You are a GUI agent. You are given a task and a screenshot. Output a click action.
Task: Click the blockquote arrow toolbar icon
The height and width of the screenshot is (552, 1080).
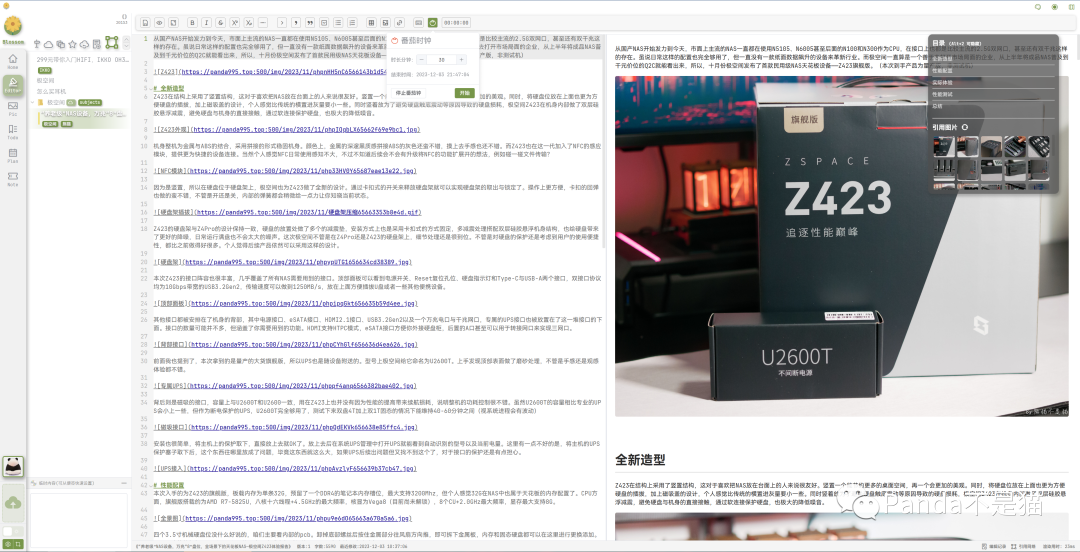(282, 23)
